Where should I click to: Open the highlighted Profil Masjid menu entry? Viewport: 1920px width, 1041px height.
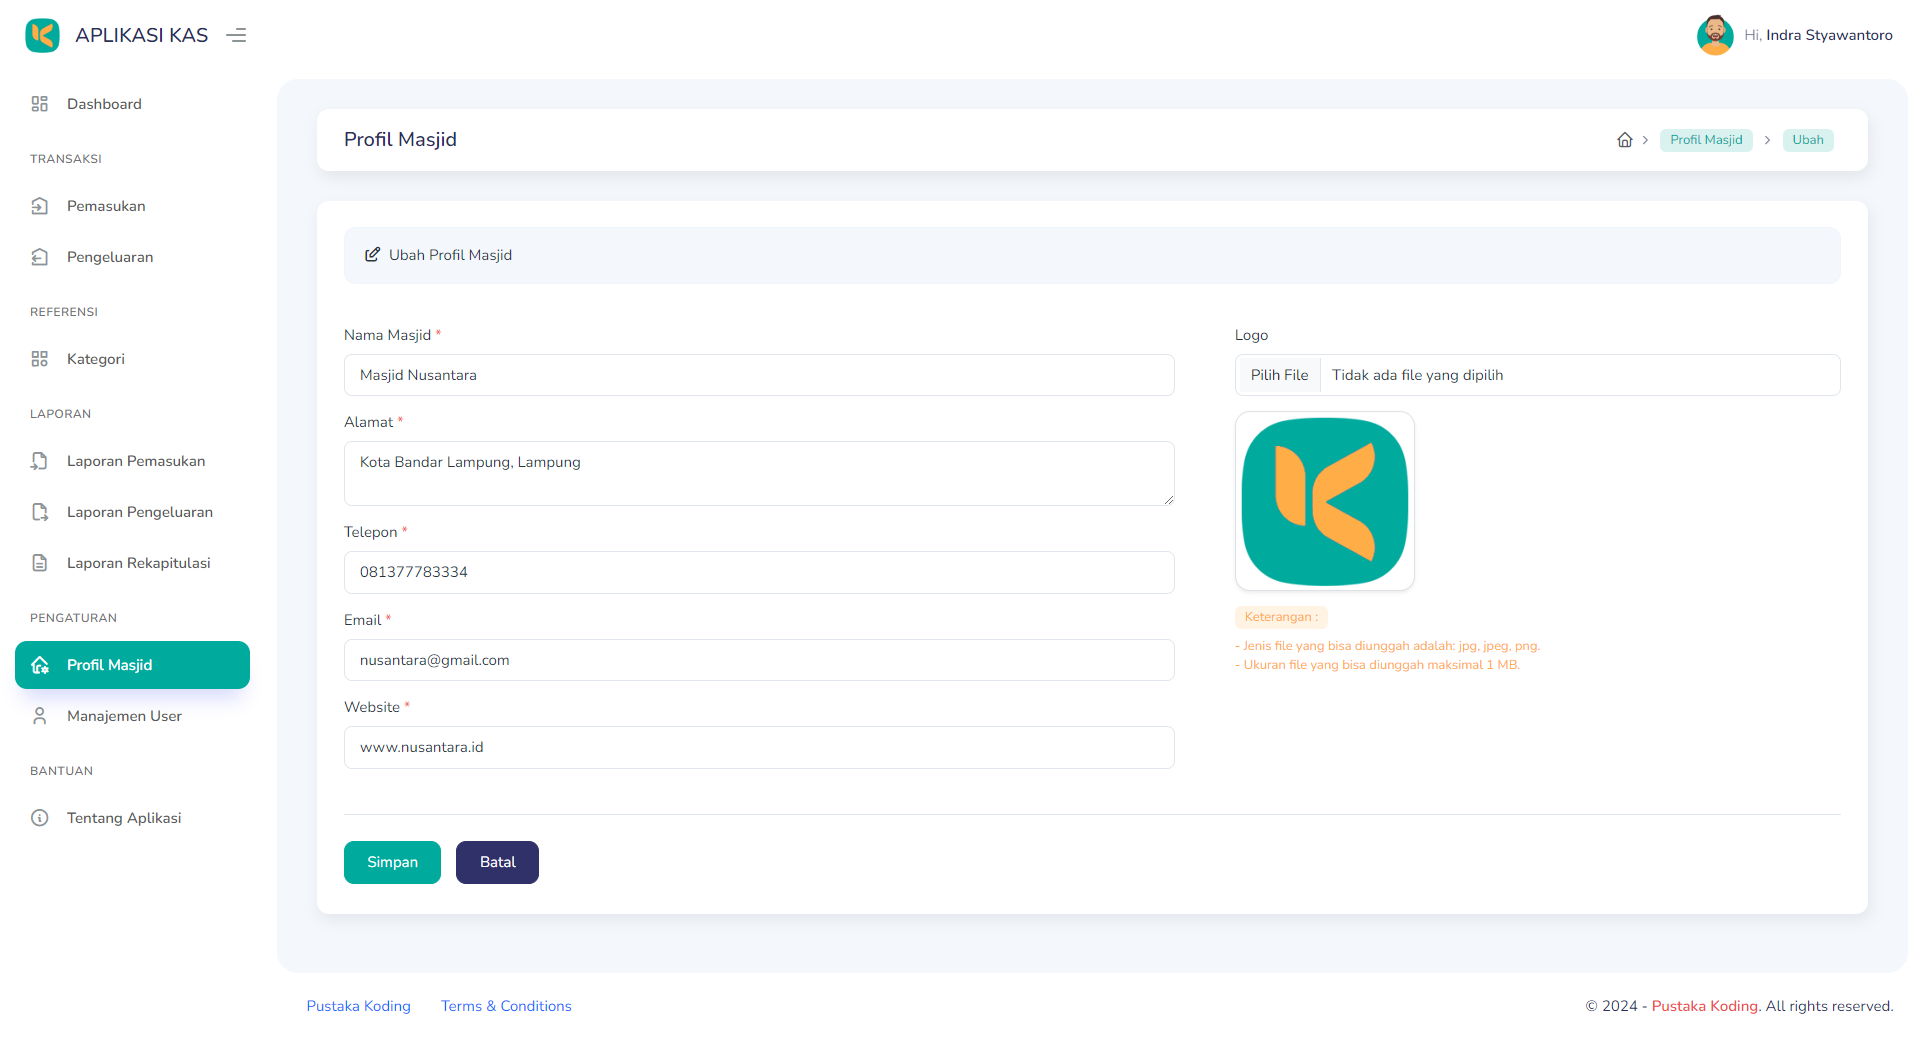pos(132,664)
